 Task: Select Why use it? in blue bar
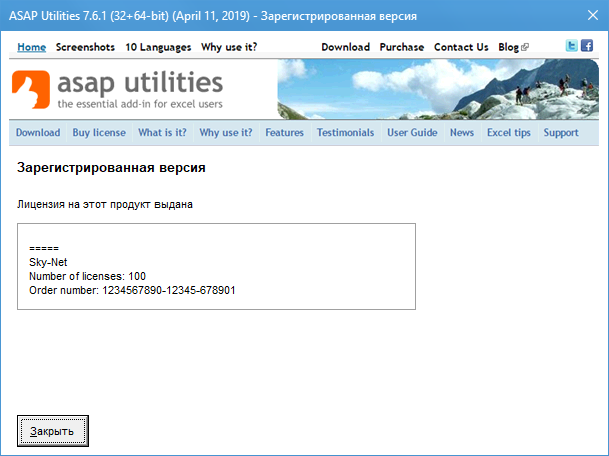(x=226, y=132)
